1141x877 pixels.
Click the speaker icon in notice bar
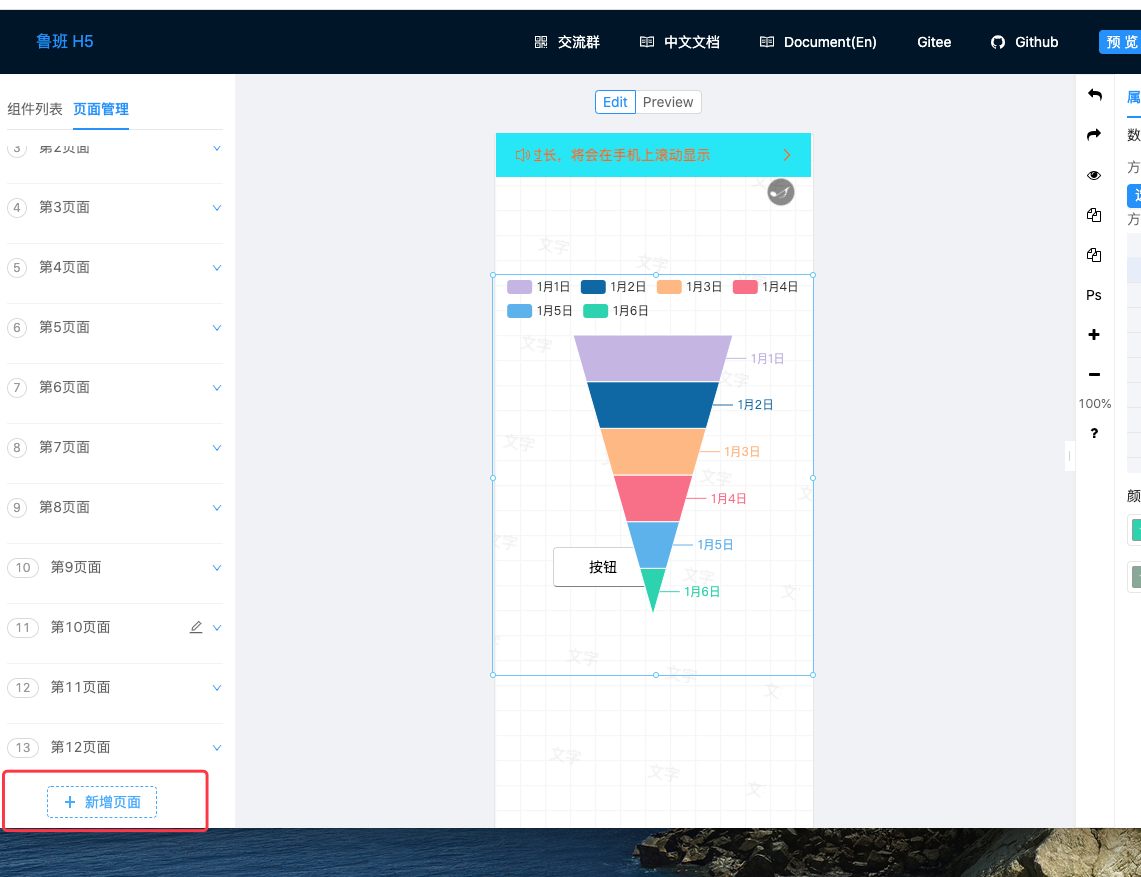[522, 155]
